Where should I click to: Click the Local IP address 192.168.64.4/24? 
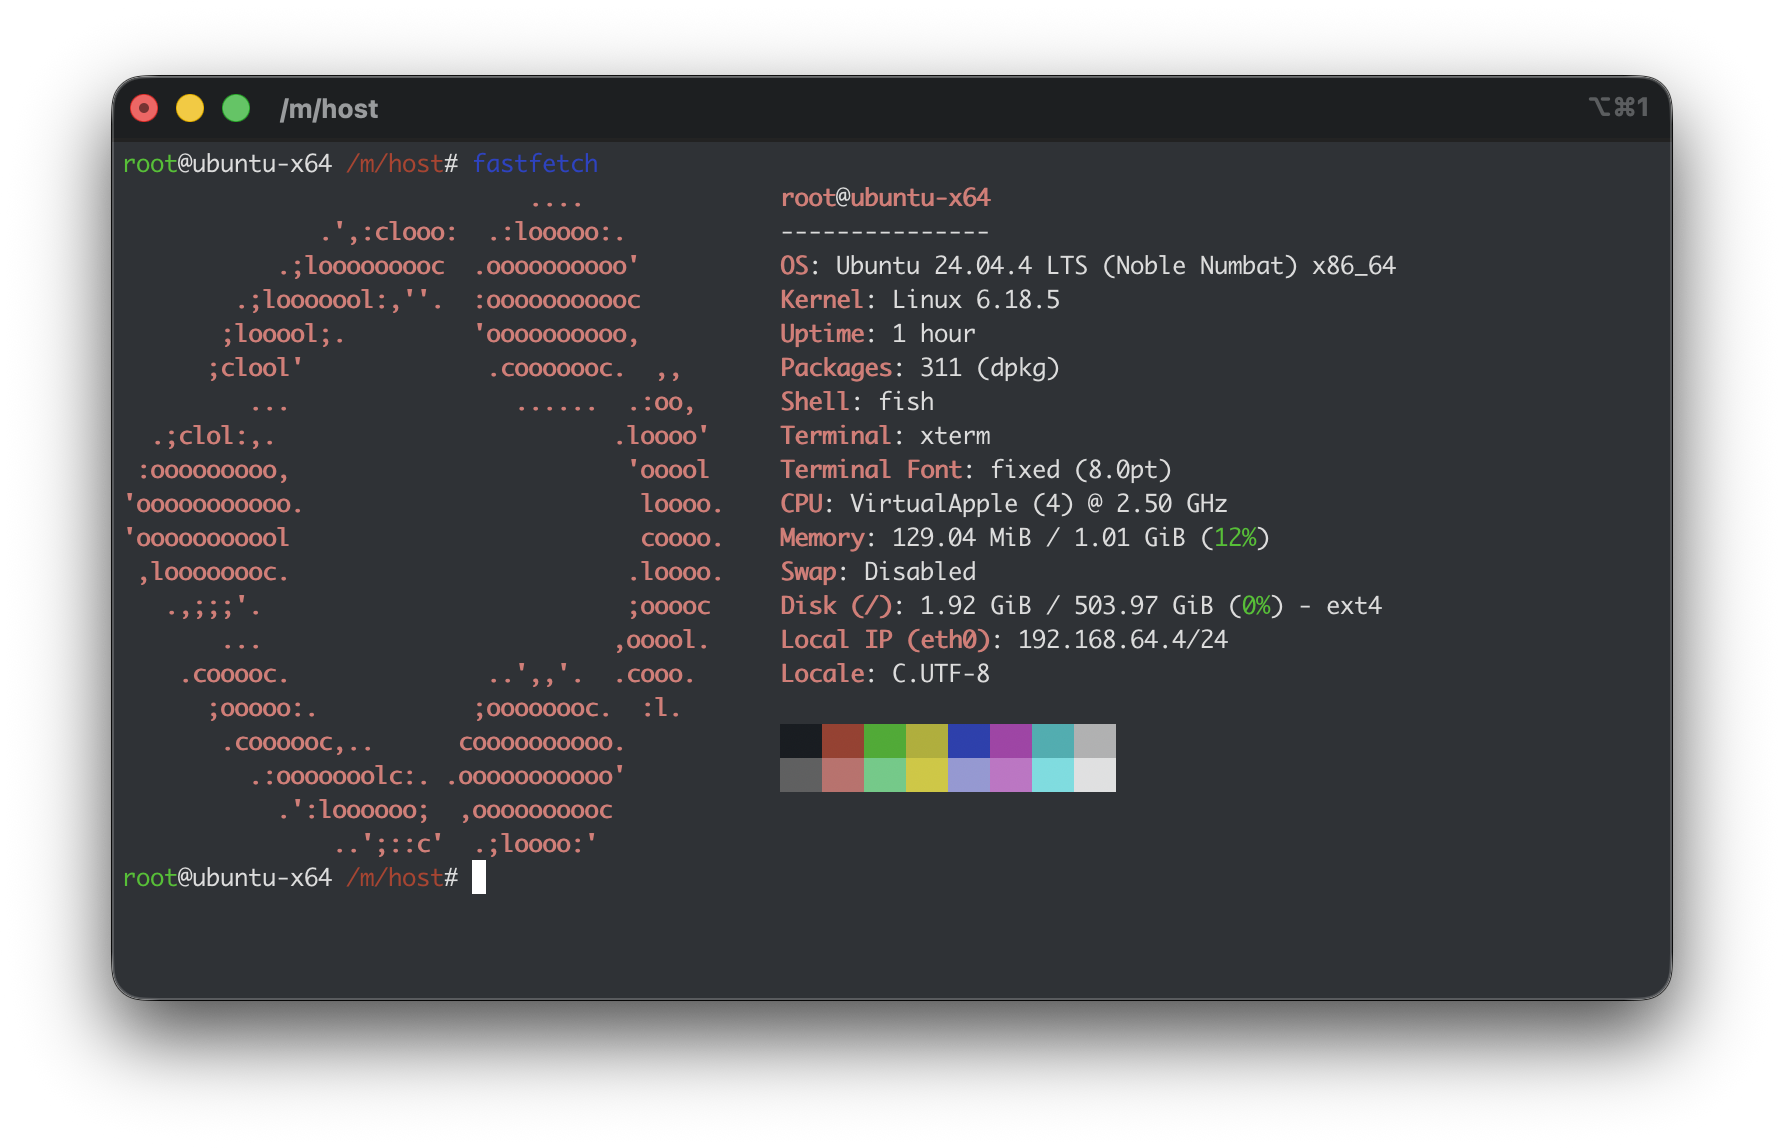point(1122,640)
